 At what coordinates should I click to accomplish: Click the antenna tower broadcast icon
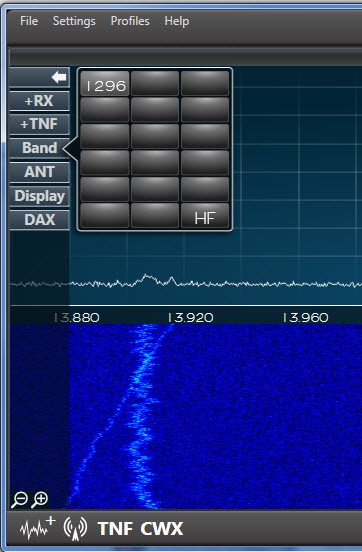coord(75,529)
